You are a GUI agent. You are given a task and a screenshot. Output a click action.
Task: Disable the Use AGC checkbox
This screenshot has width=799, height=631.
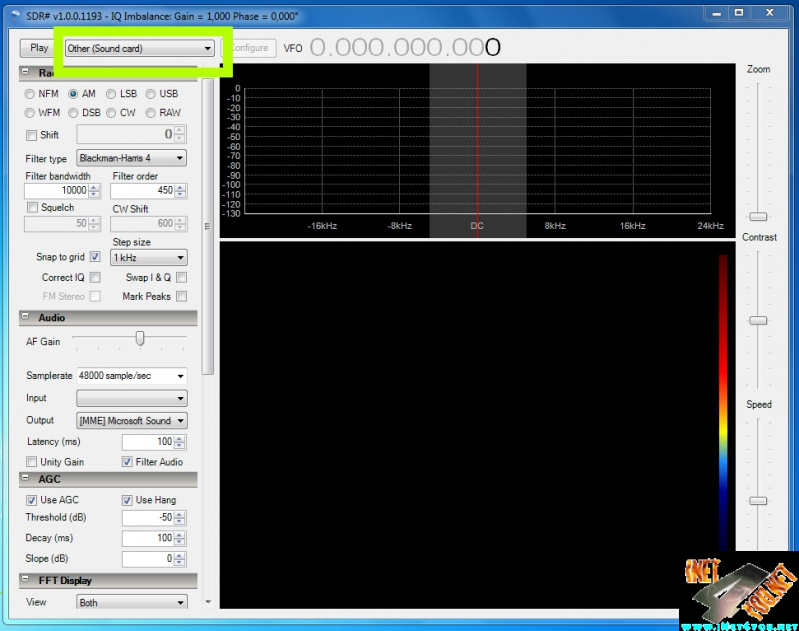30,500
